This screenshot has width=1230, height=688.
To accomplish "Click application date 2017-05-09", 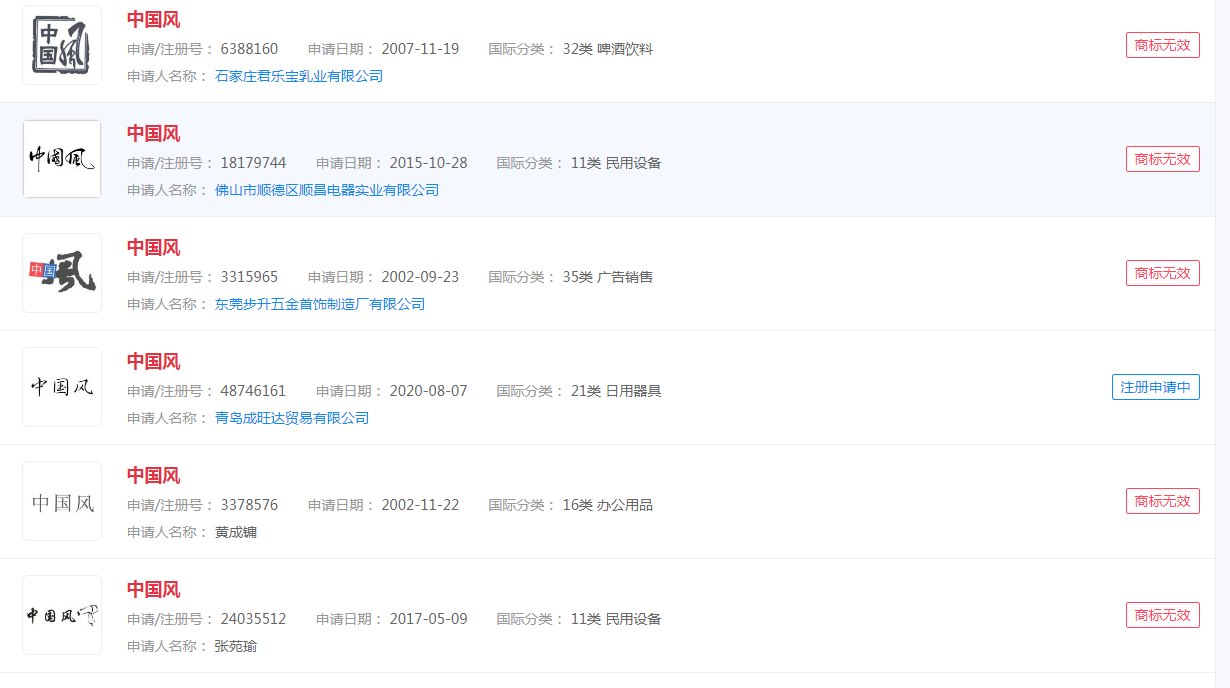I will tap(428, 619).
